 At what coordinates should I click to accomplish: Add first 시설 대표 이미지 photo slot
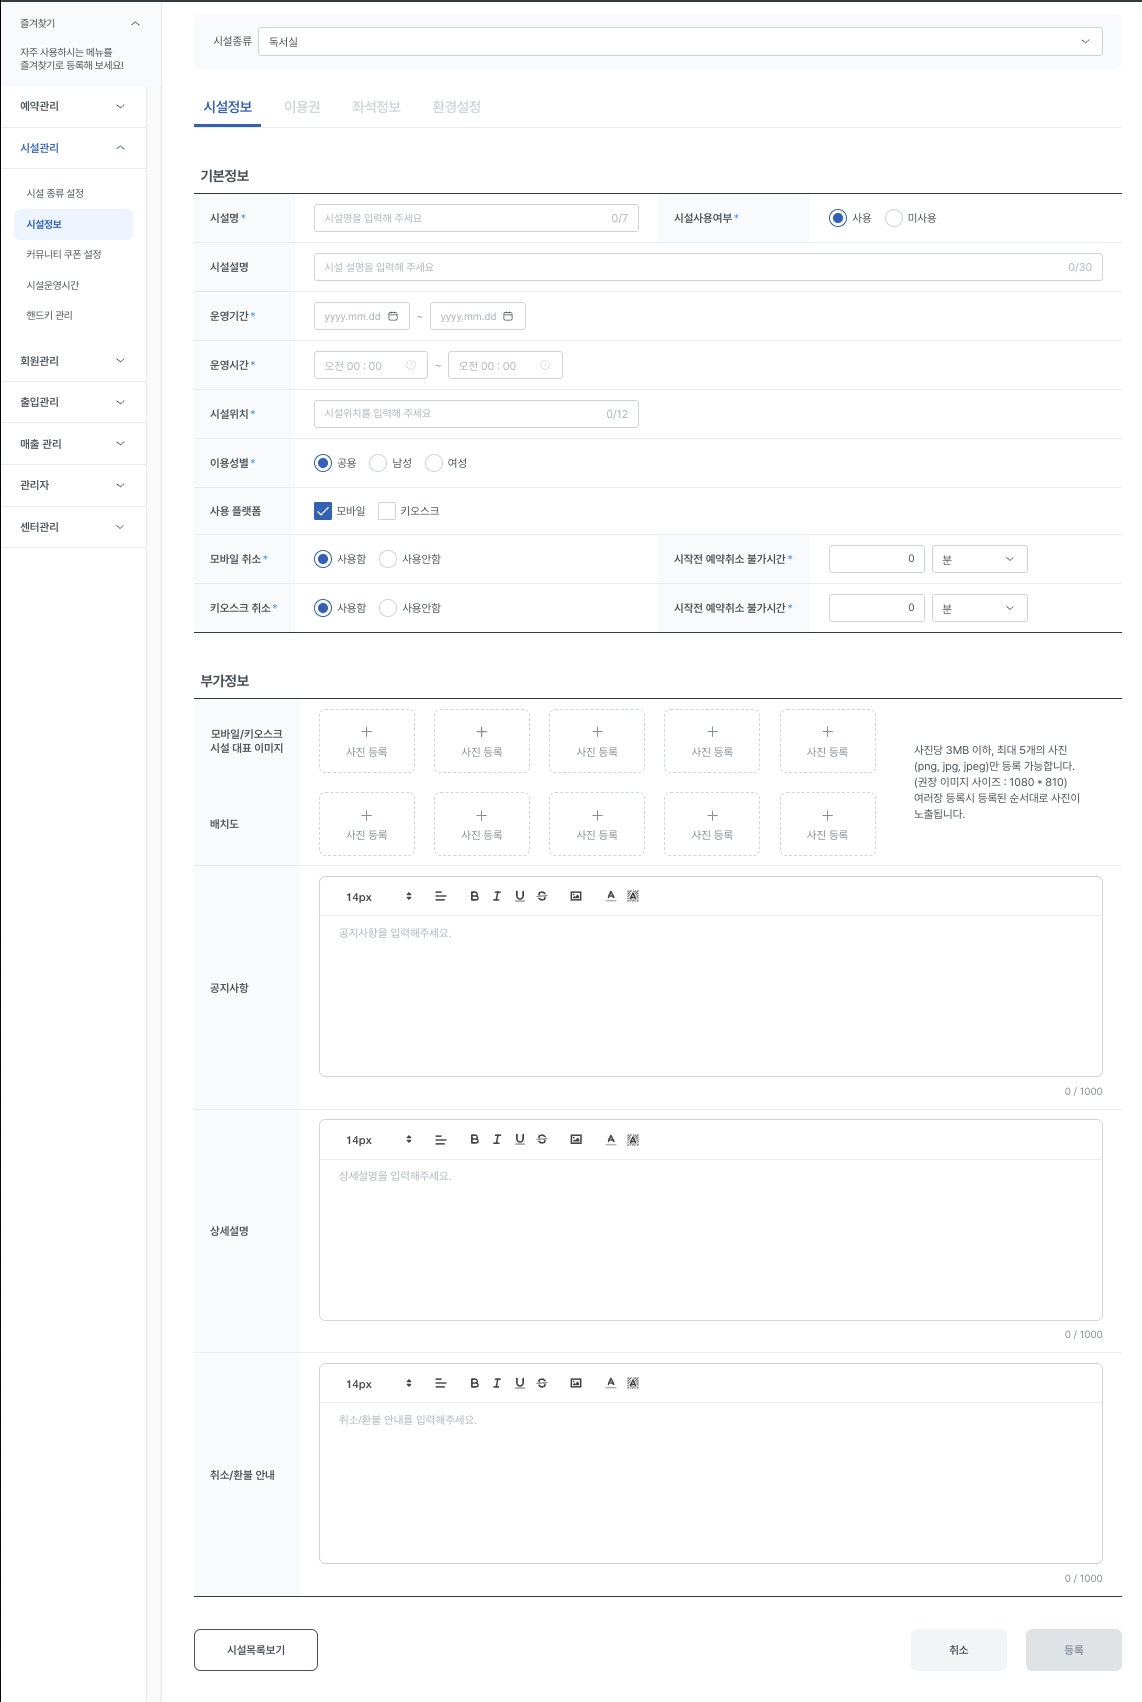[x=367, y=741]
